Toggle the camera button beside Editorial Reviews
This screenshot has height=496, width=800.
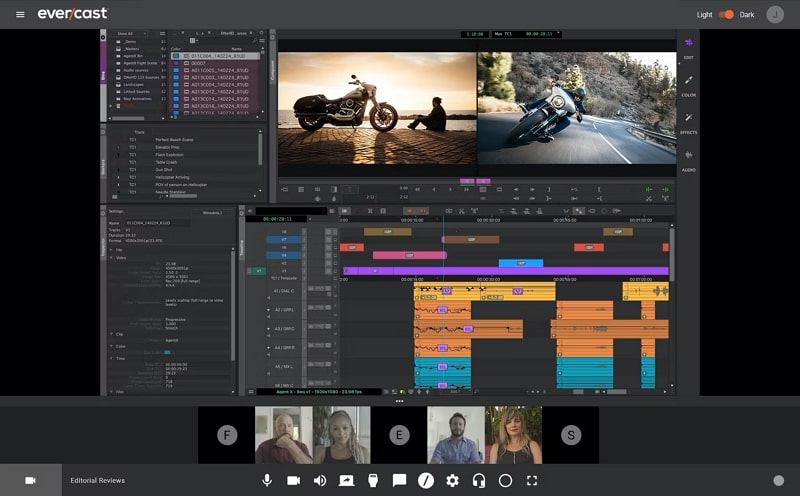click(31, 480)
